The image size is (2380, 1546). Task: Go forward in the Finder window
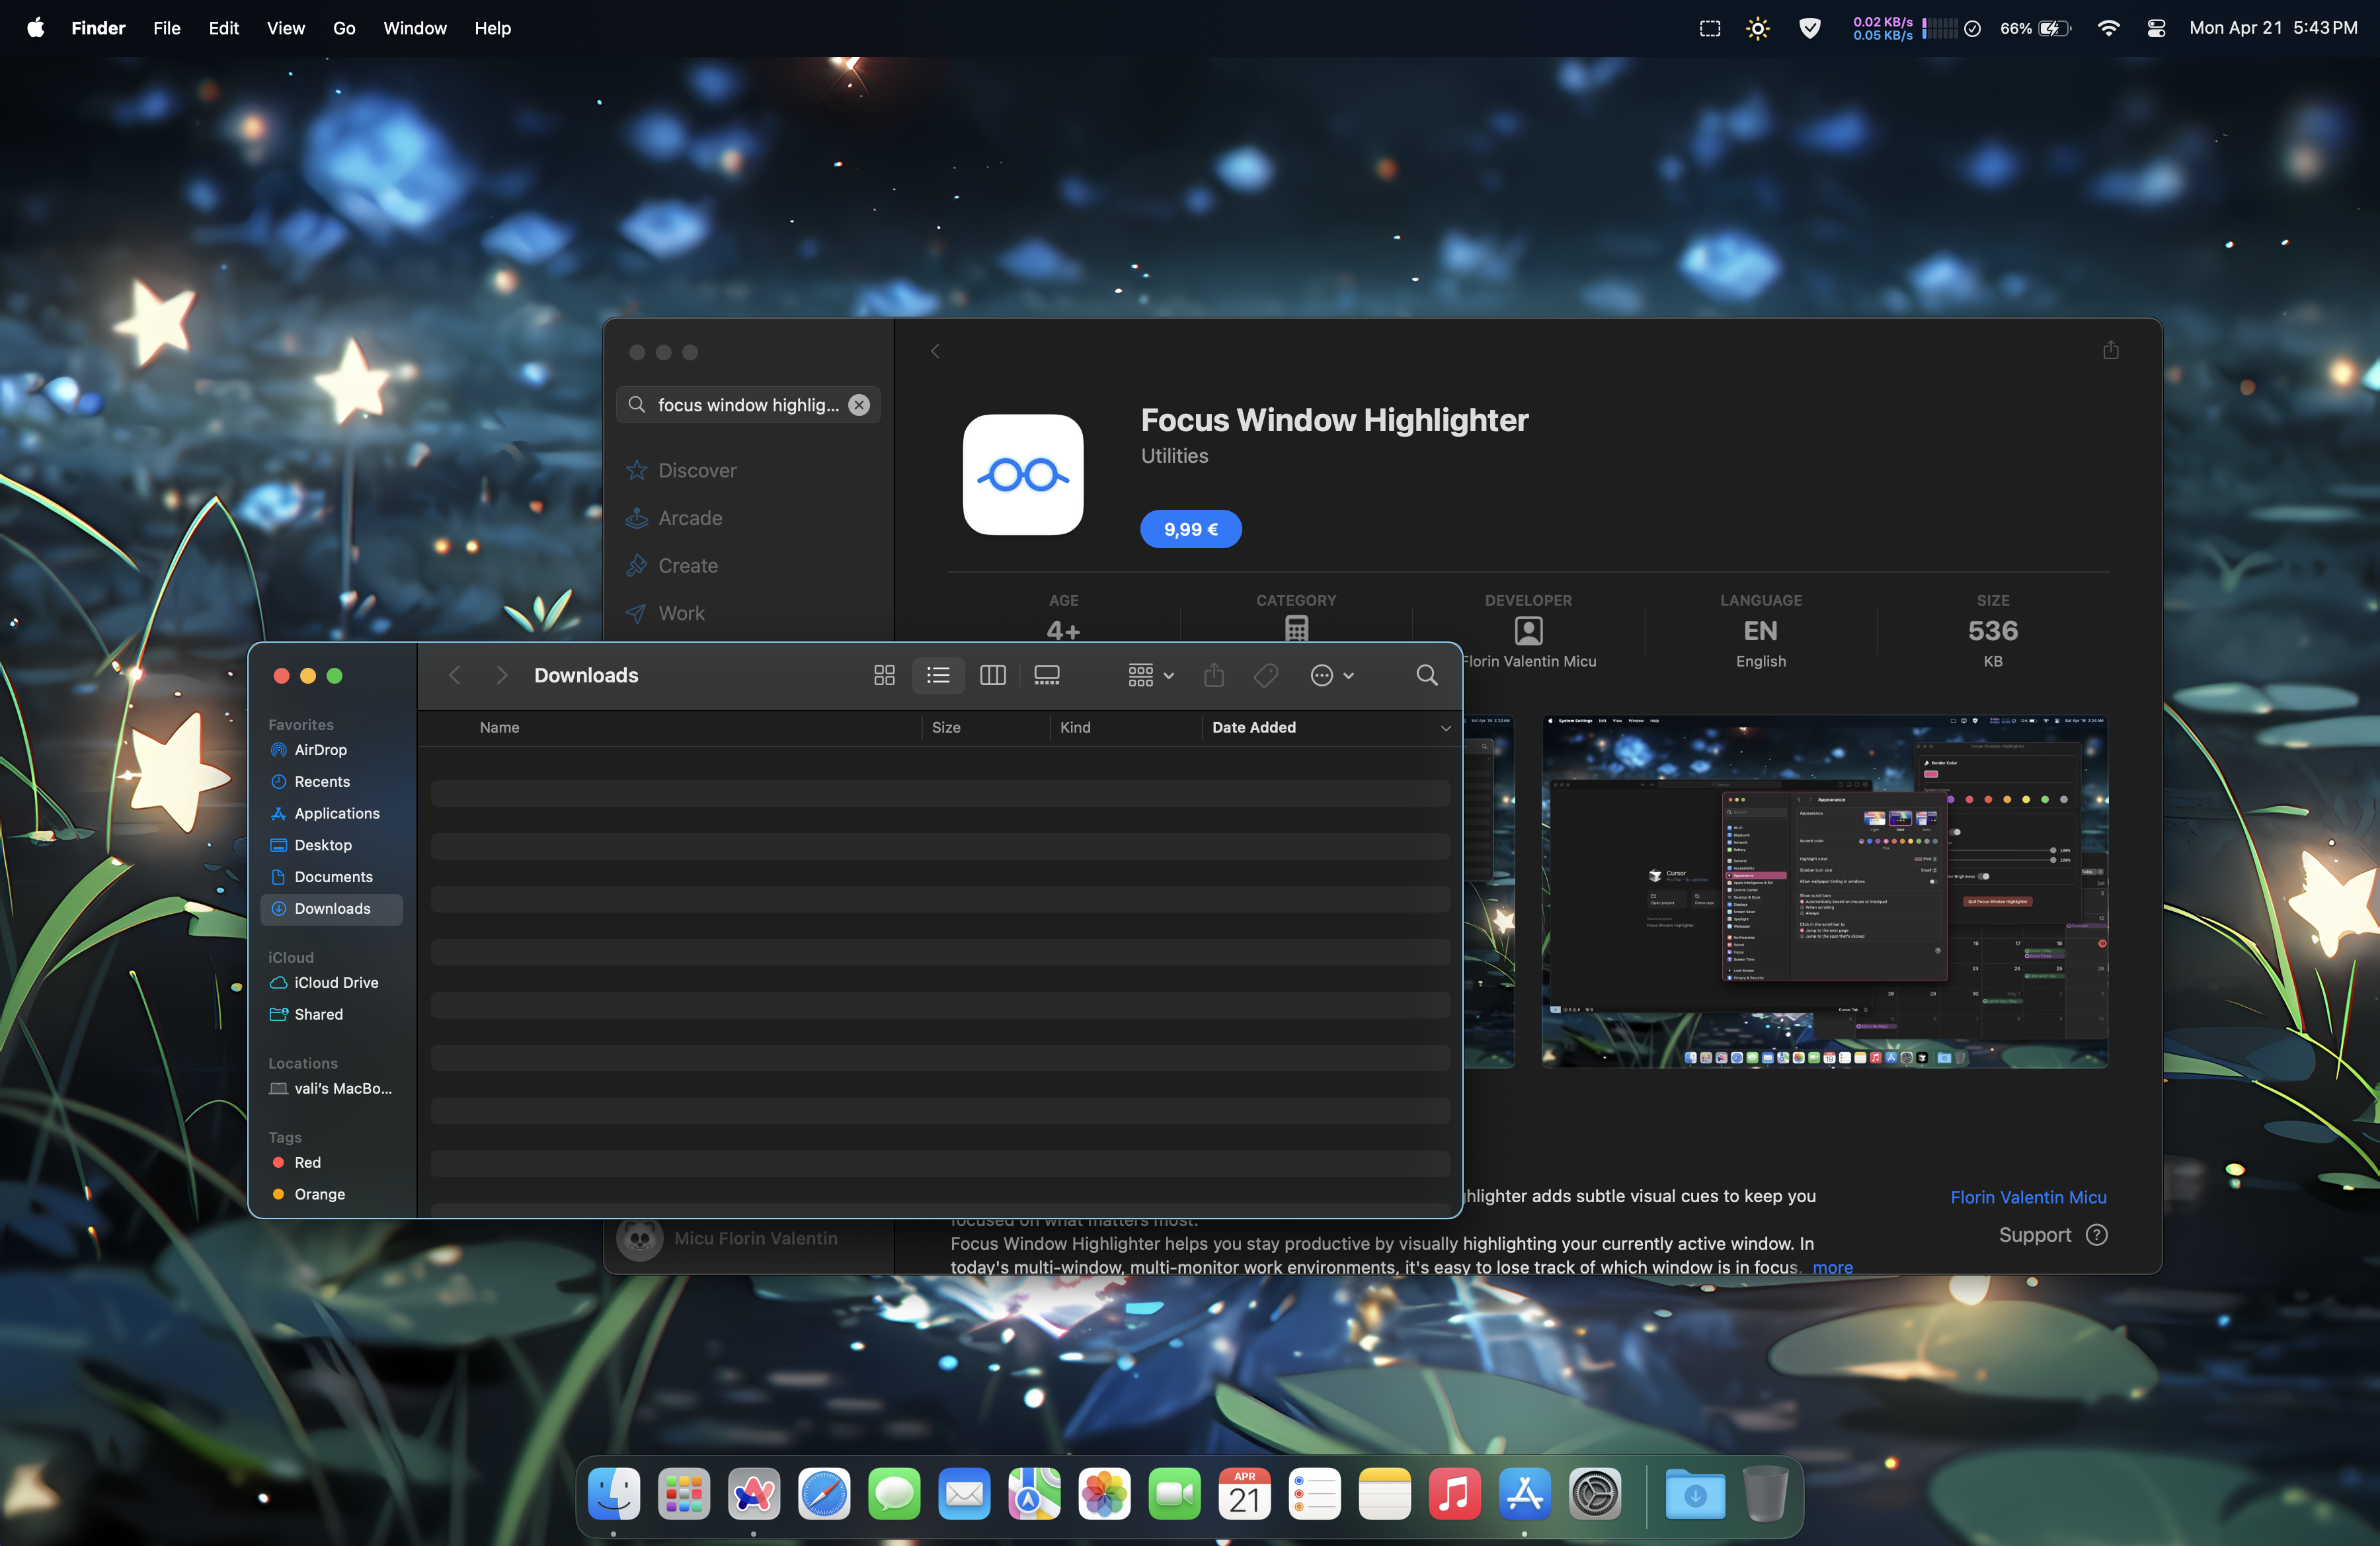[502, 676]
